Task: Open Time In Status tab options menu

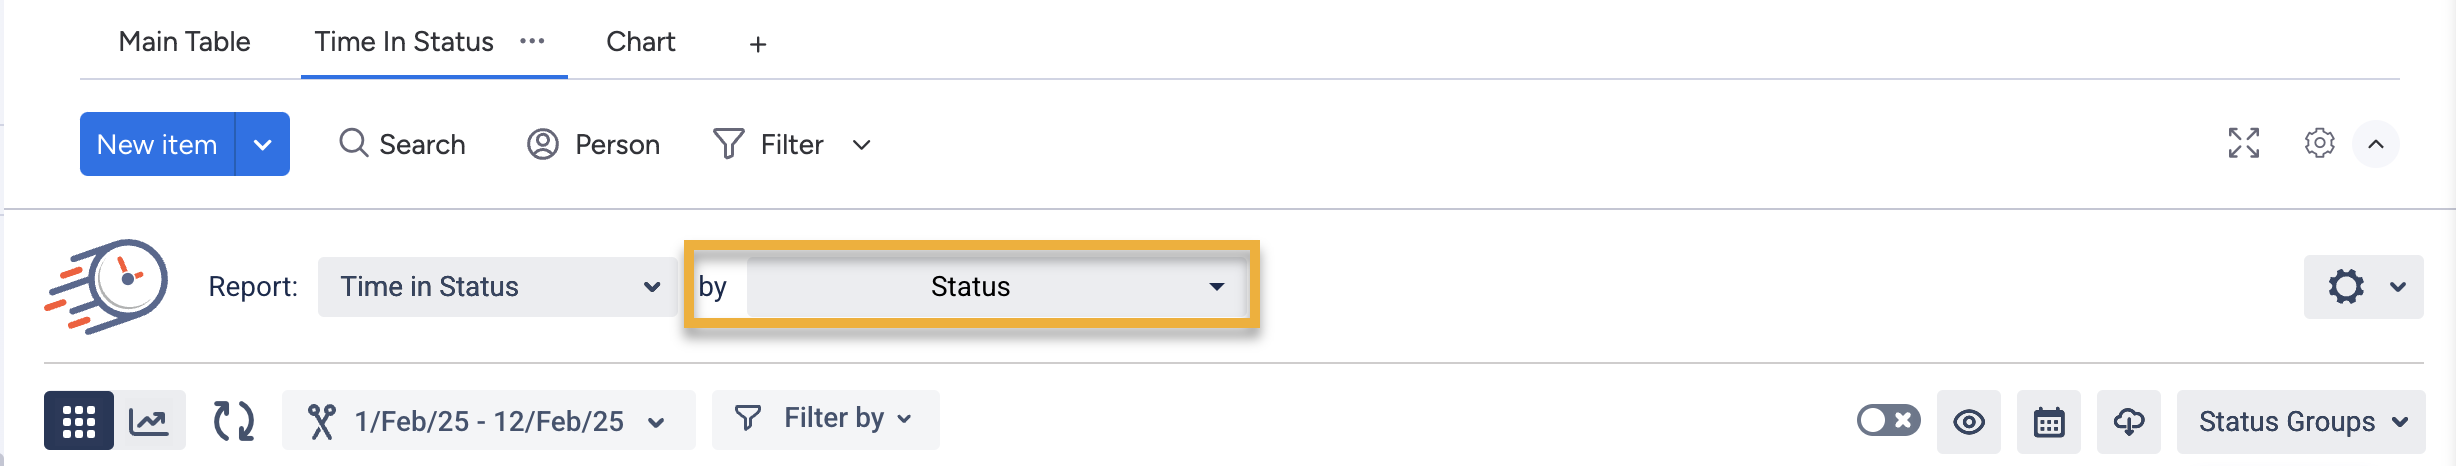Action: (x=532, y=41)
